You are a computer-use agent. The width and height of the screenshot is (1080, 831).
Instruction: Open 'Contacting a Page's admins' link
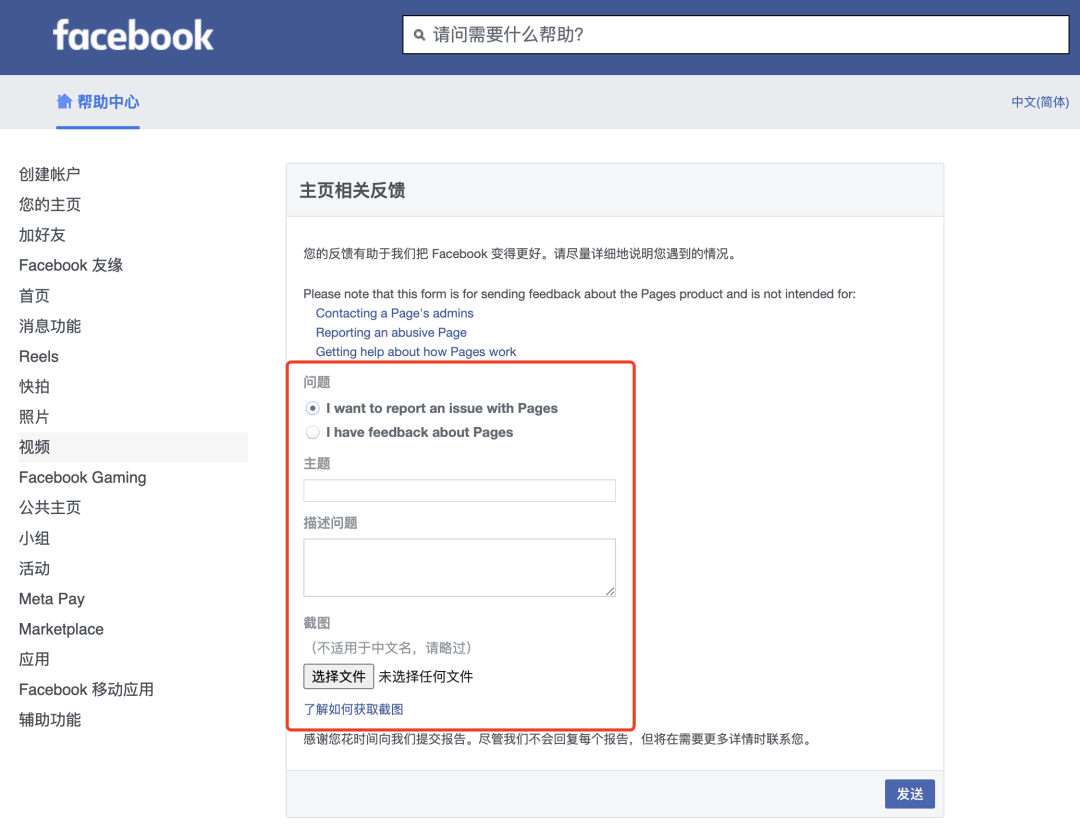[x=395, y=313]
